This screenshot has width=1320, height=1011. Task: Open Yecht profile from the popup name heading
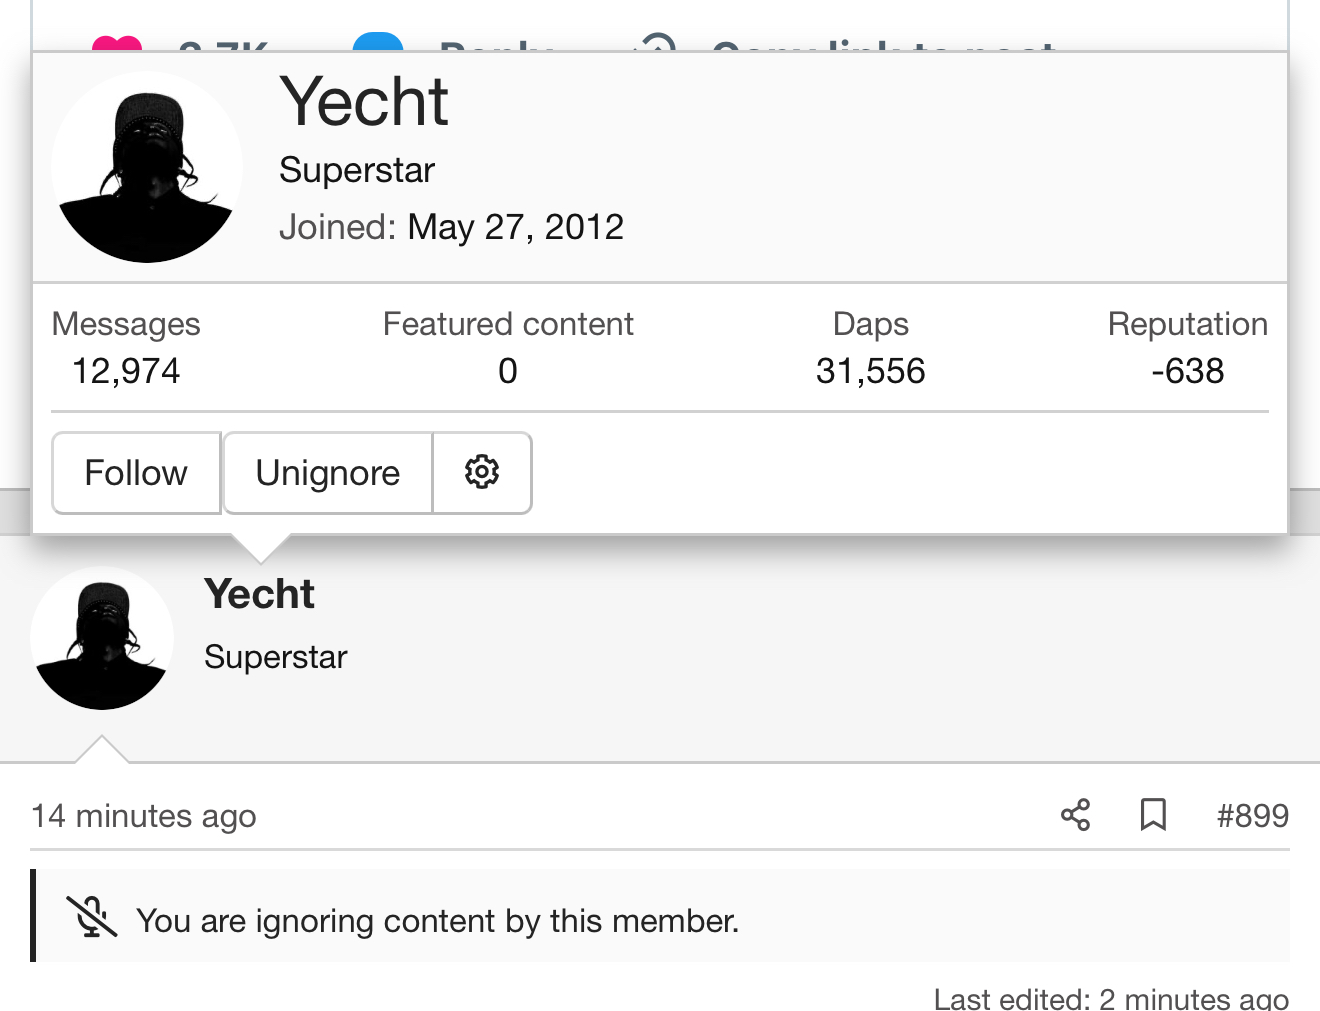(x=364, y=101)
